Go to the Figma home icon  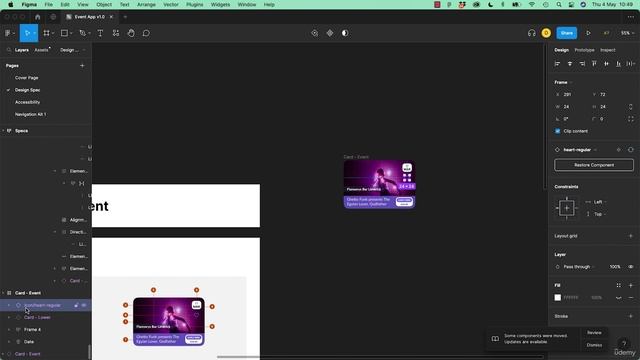(x=38, y=17)
